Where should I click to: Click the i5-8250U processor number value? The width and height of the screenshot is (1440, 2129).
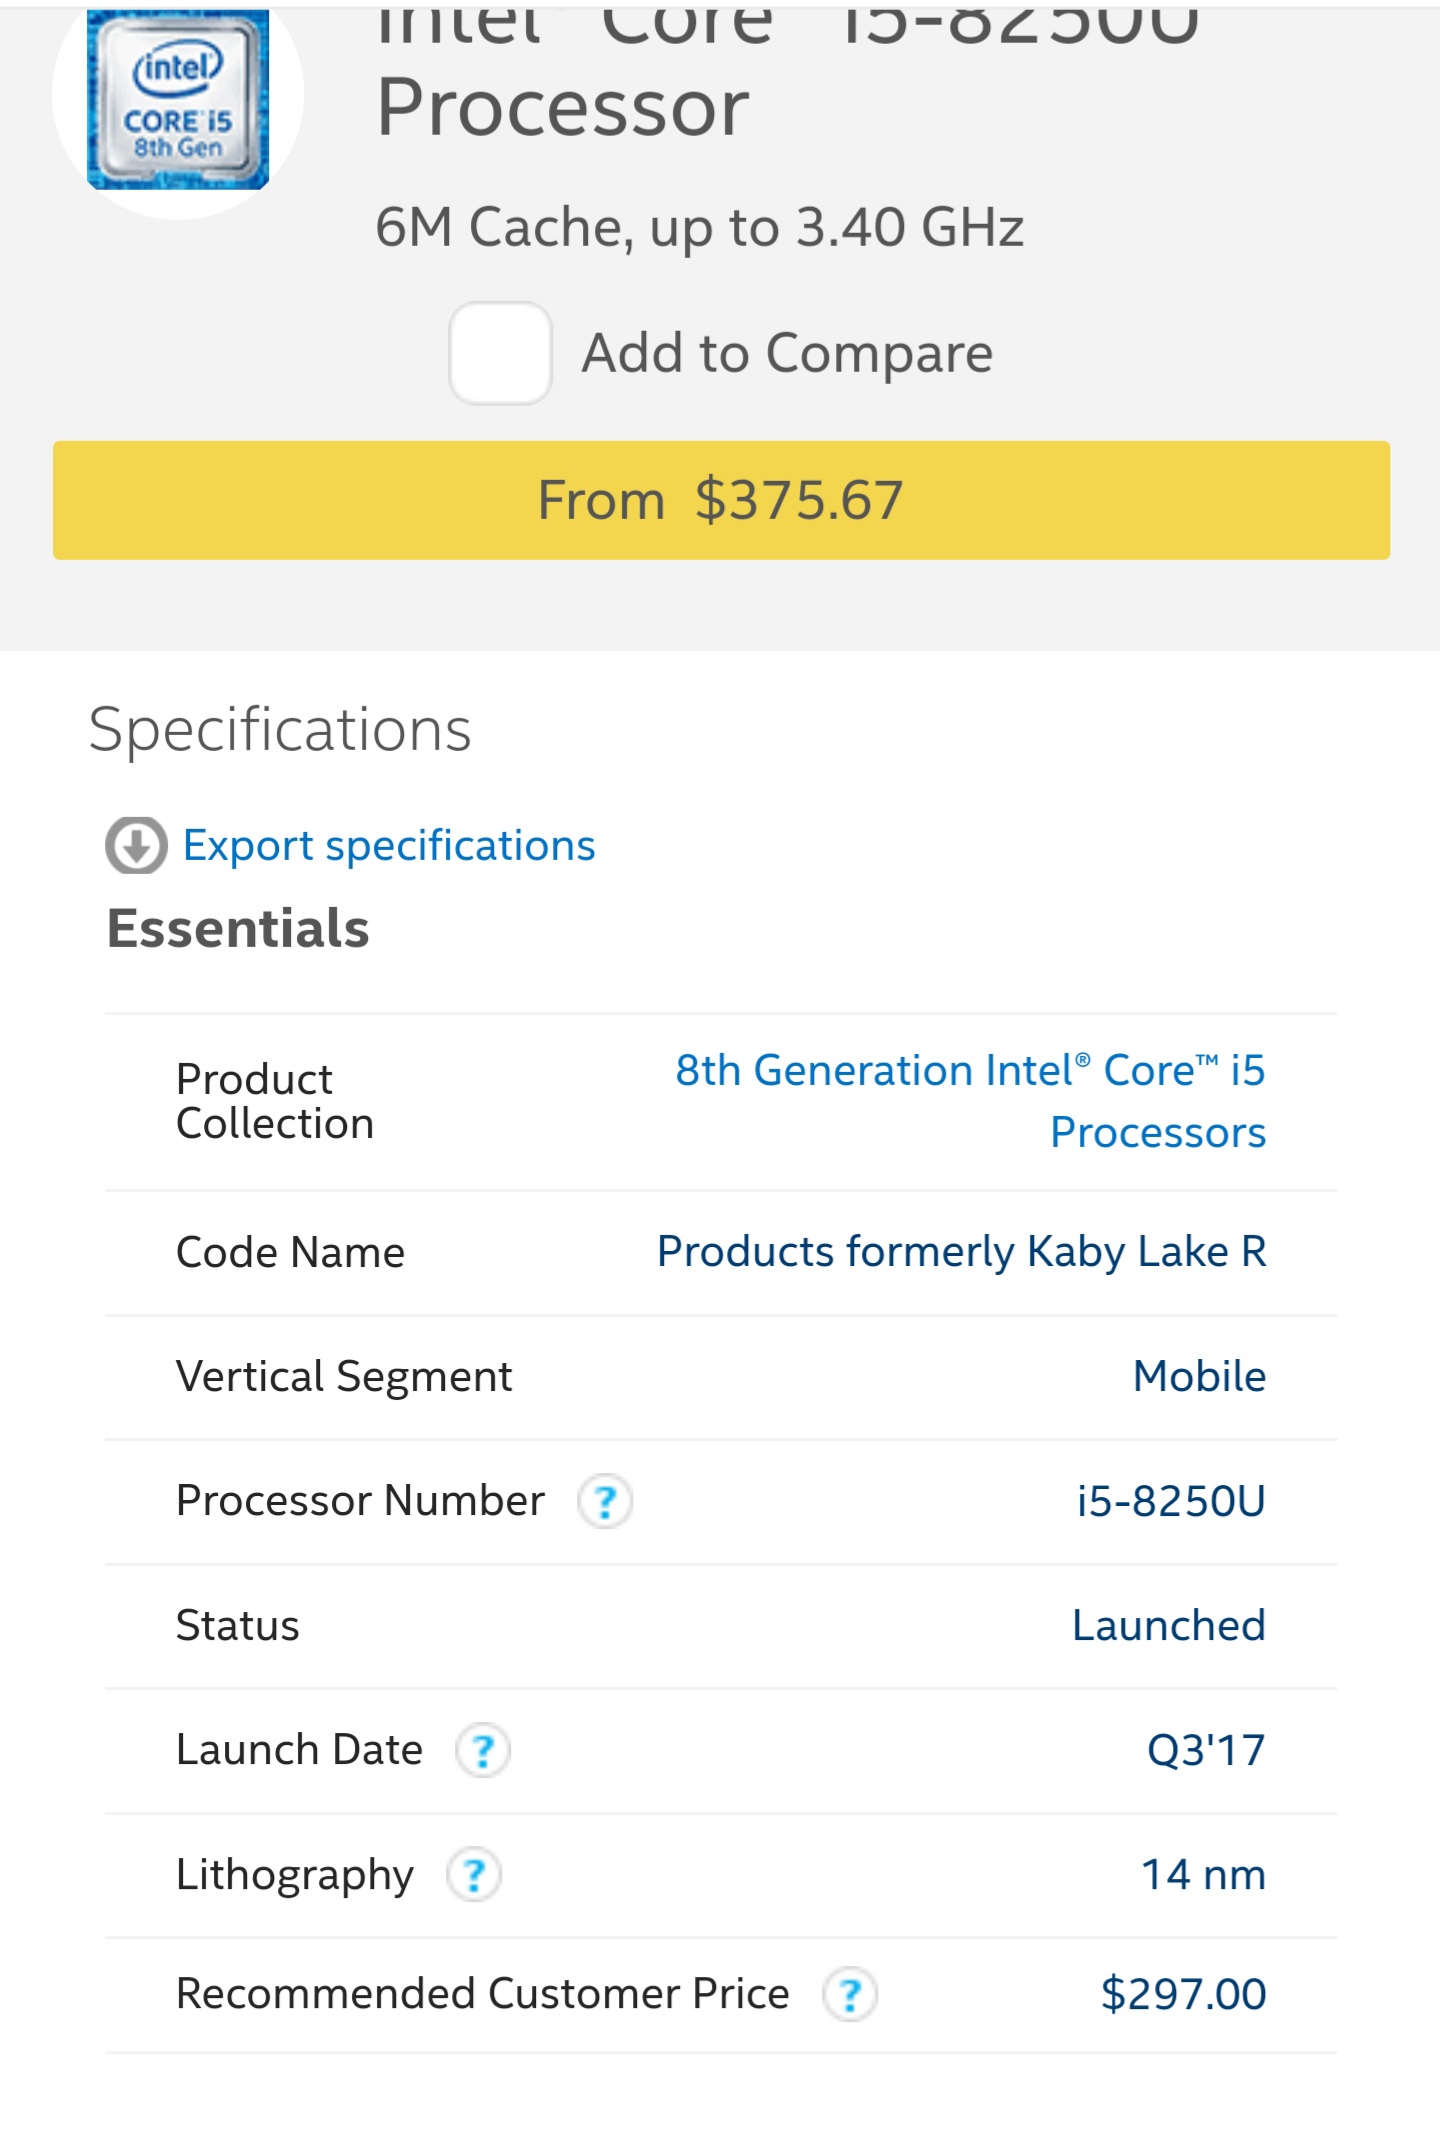(x=1171, y=1501)
